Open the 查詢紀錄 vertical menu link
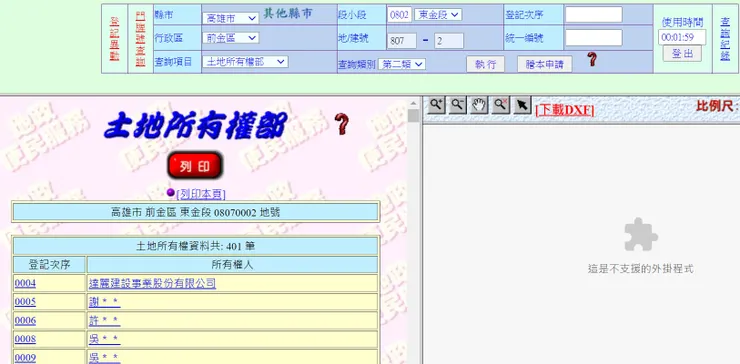740x364 pixels. pyautogui.click(x=725, y=39)
